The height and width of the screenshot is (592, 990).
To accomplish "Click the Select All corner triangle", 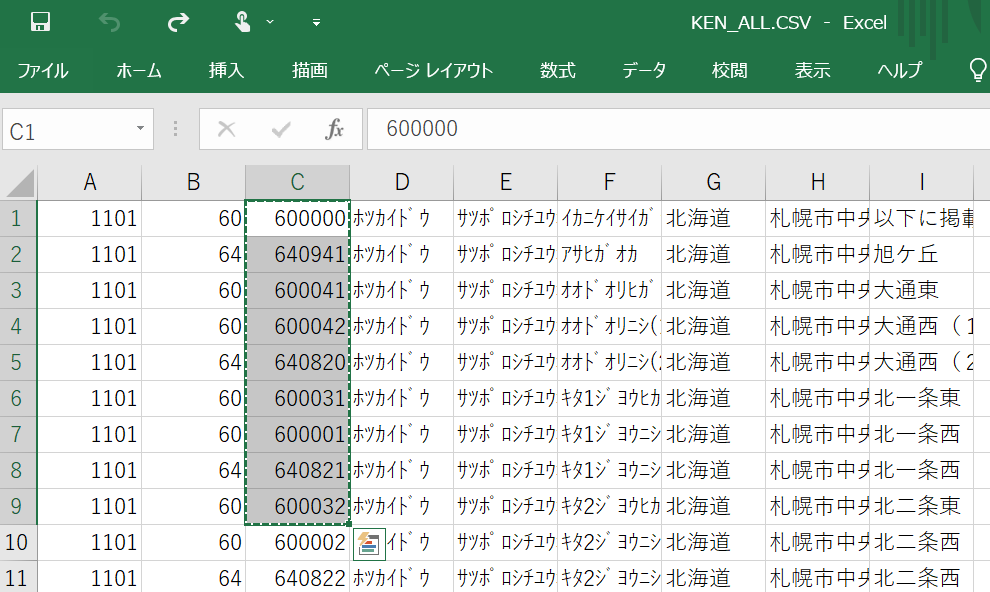I will pos(20,183).
